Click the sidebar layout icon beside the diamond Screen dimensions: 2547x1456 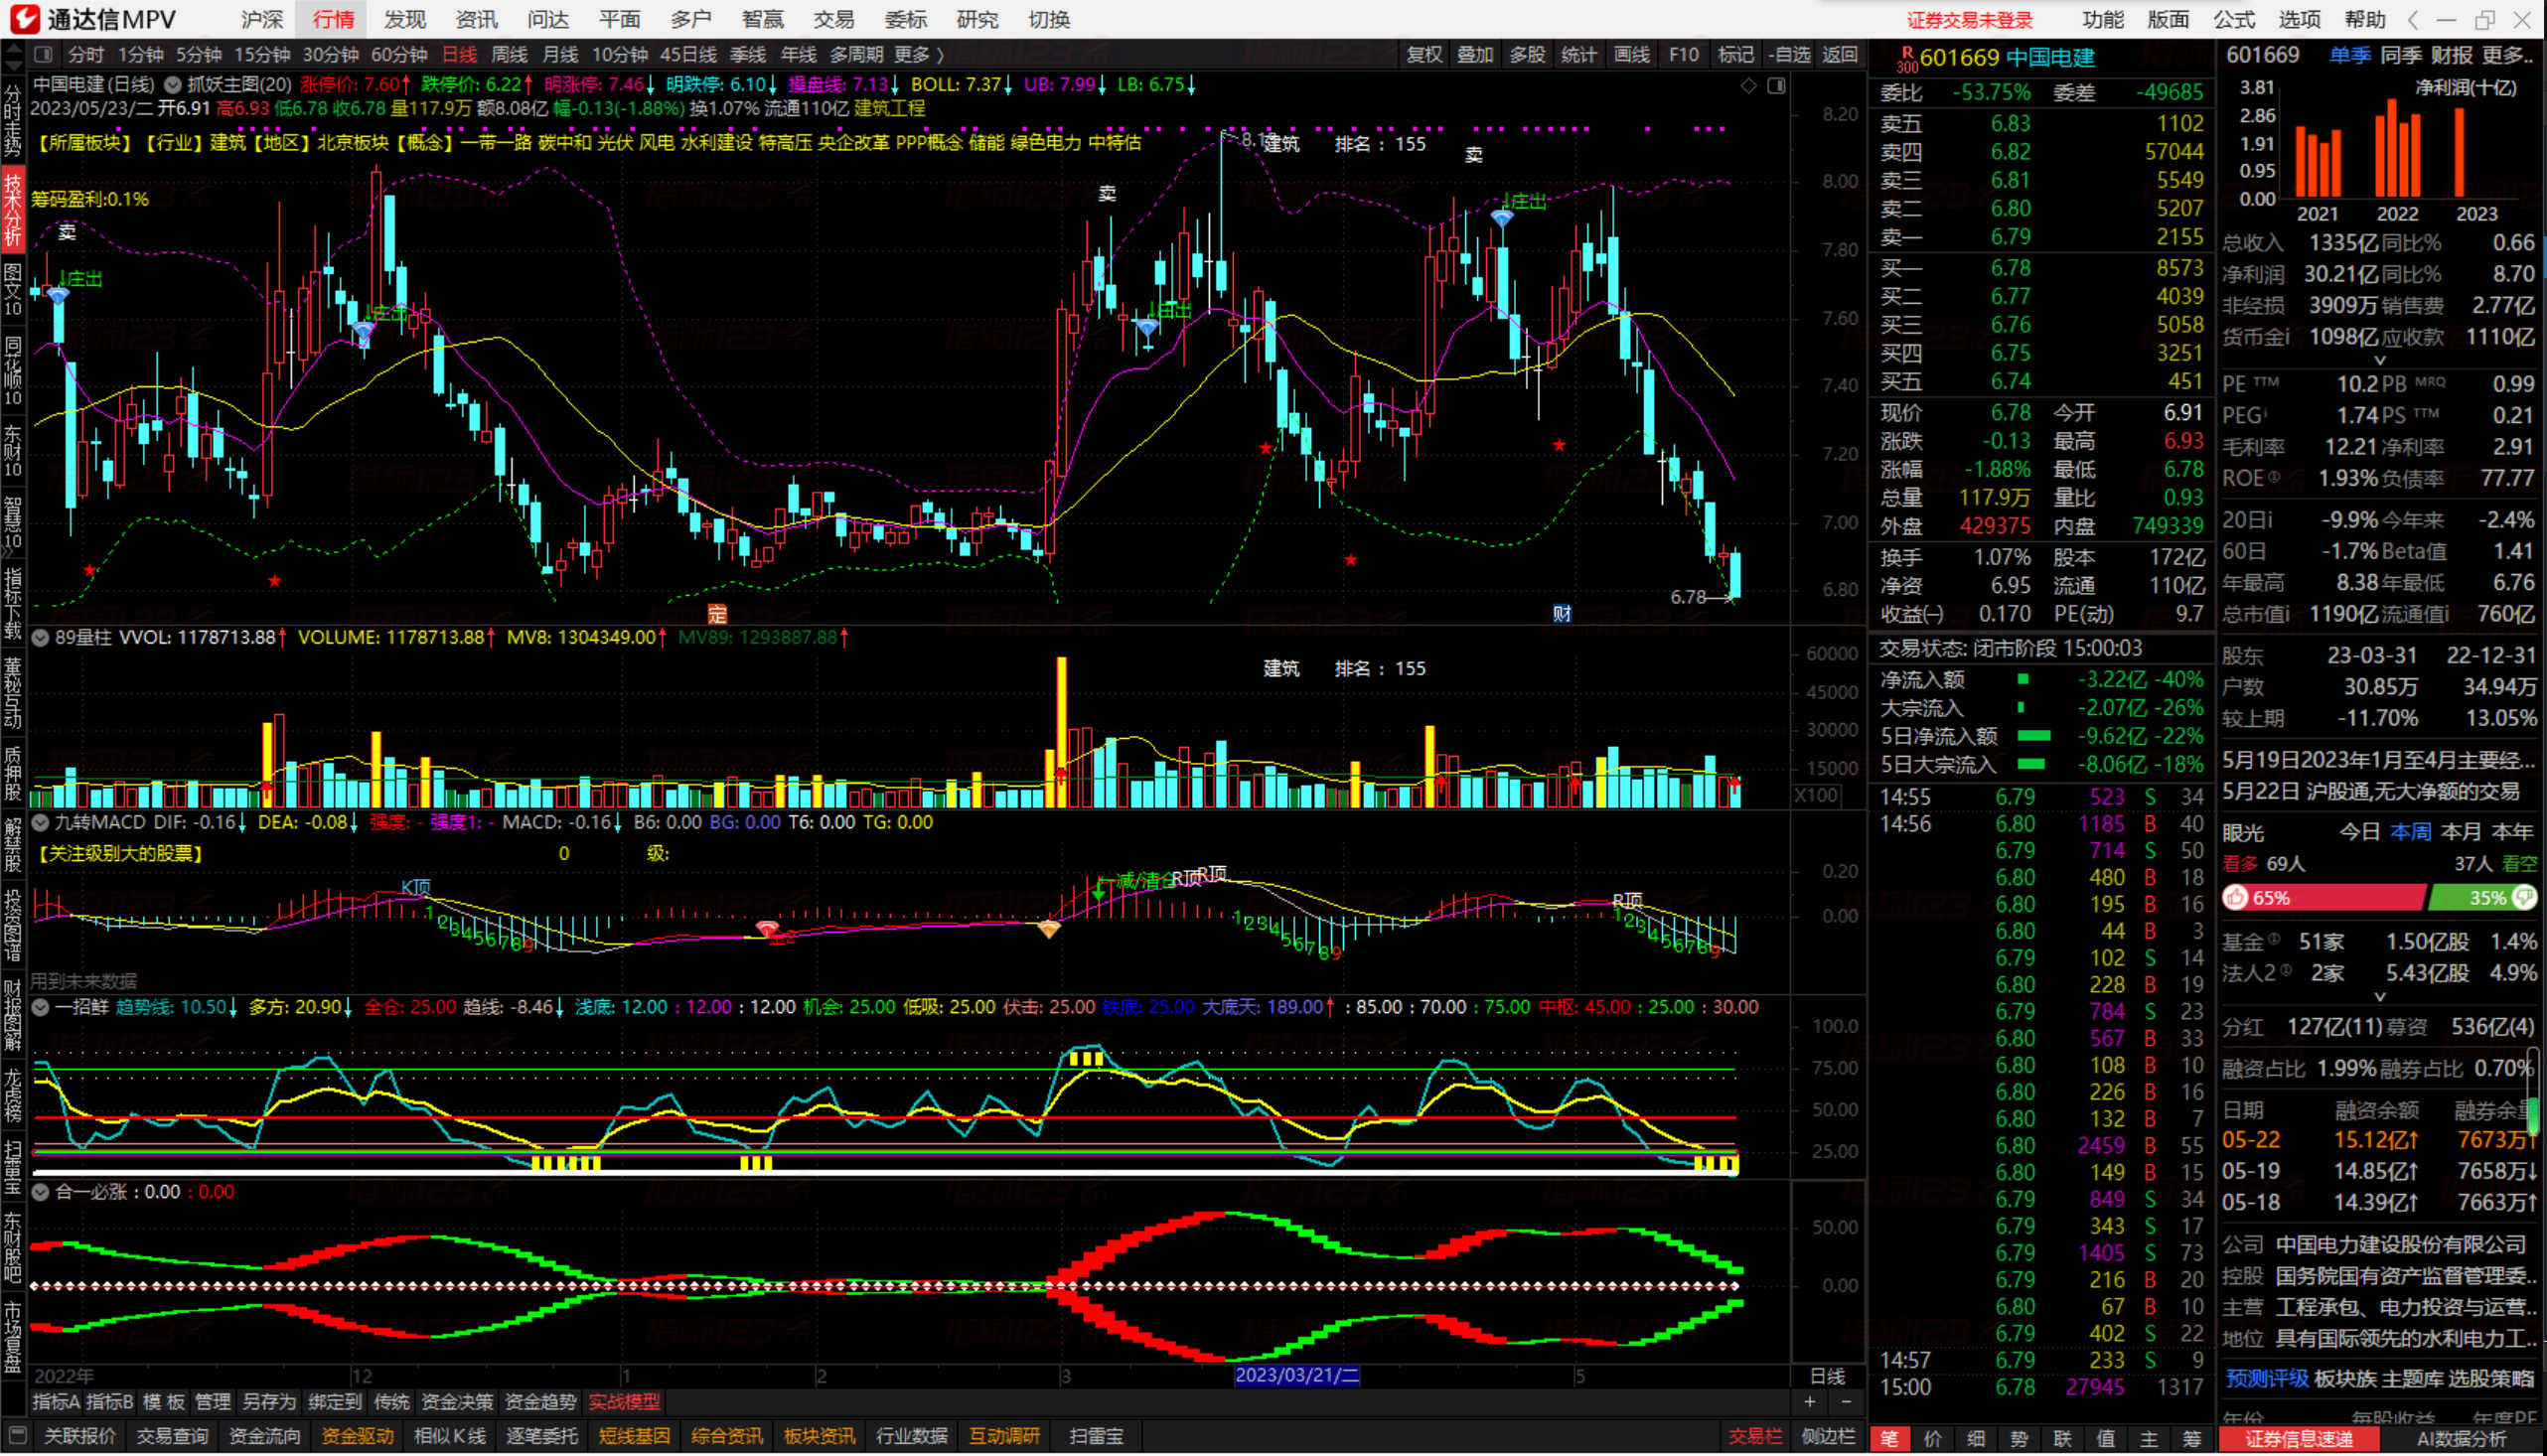[x=1776, y=86]
